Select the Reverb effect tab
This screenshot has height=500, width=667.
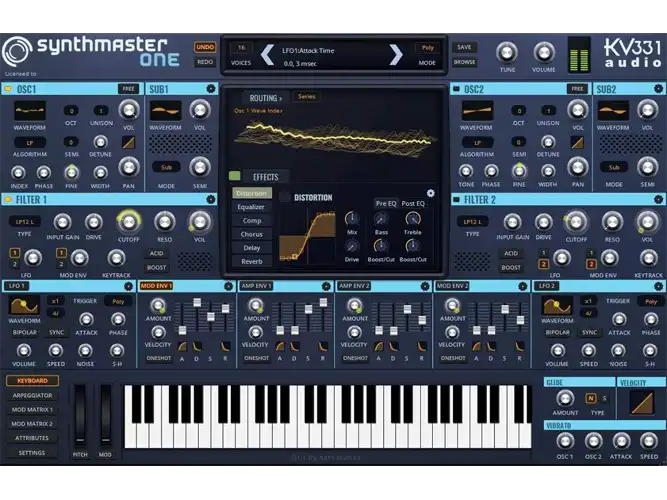tap(251, 261)
